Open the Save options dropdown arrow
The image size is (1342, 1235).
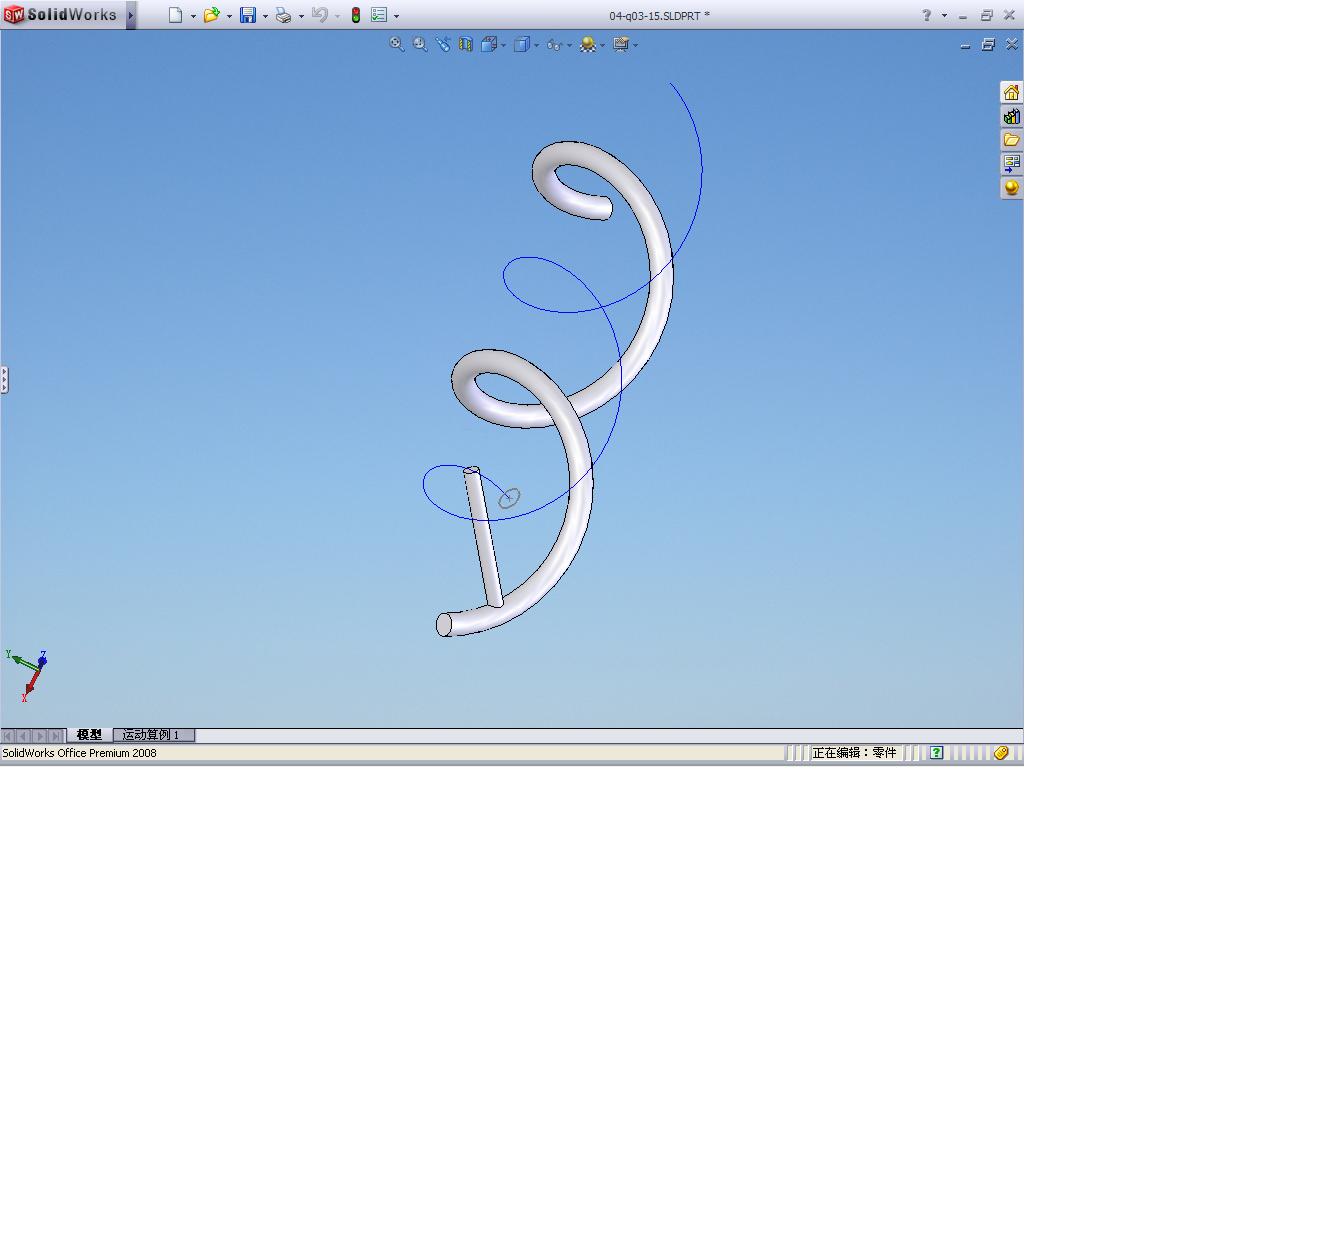(265, 16)
